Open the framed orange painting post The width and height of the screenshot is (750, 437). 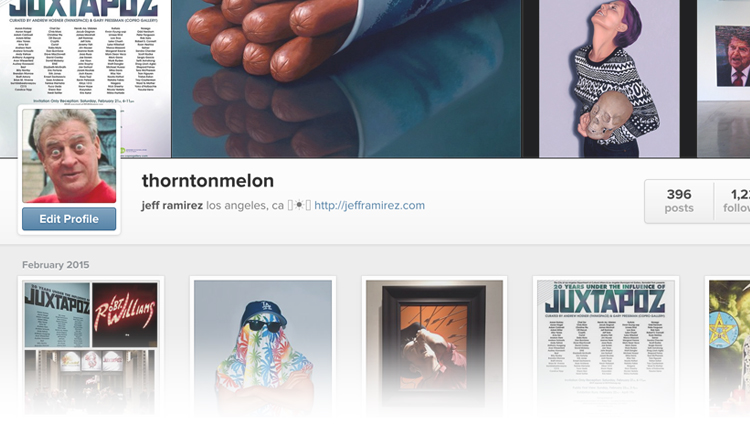[434, 347]
